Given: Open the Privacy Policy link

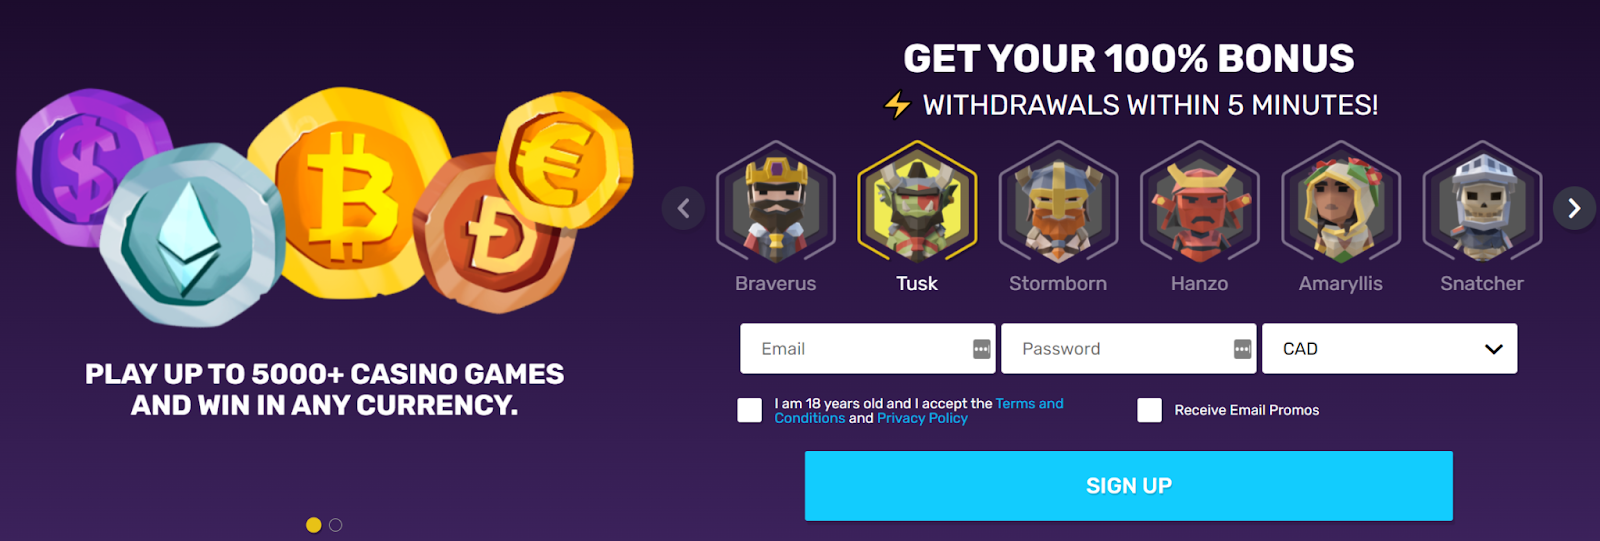Looking at the screenshot, I should (x=922, y=418).
